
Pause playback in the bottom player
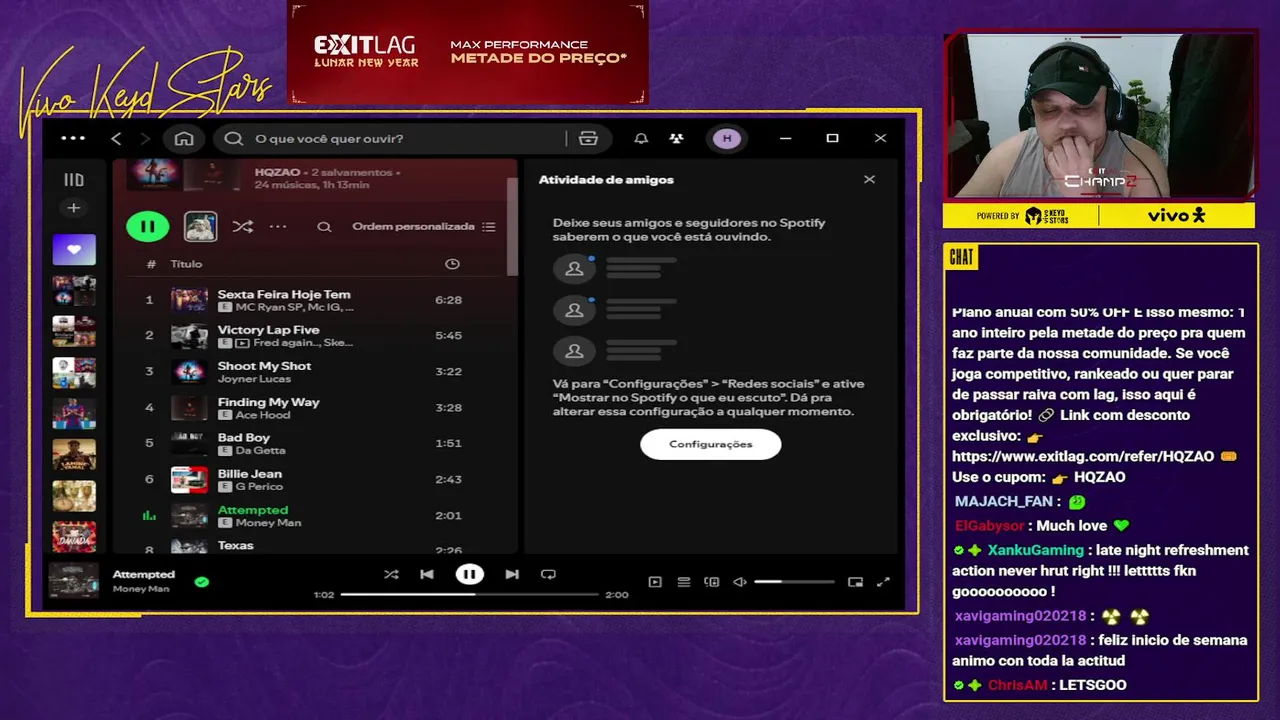469,574
